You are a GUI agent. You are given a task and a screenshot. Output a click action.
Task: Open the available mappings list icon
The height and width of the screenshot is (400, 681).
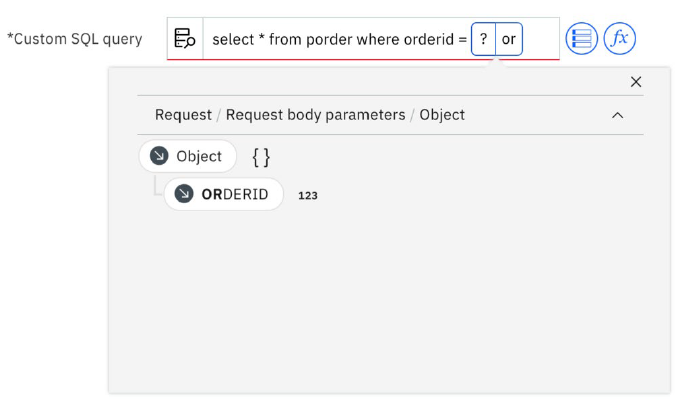tap(582, 39)
